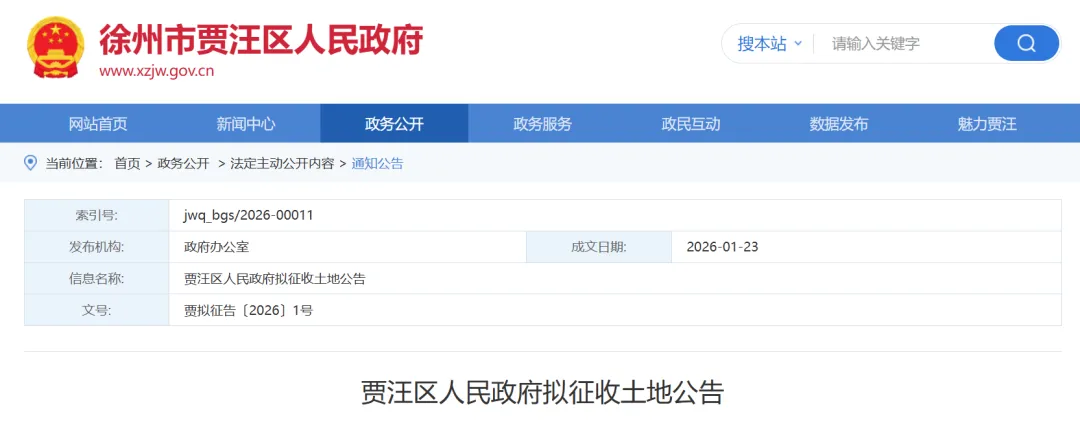The image size is (1080, 429).
Task: Select the 政务公开 nav tab
Action: pos(394,124)
